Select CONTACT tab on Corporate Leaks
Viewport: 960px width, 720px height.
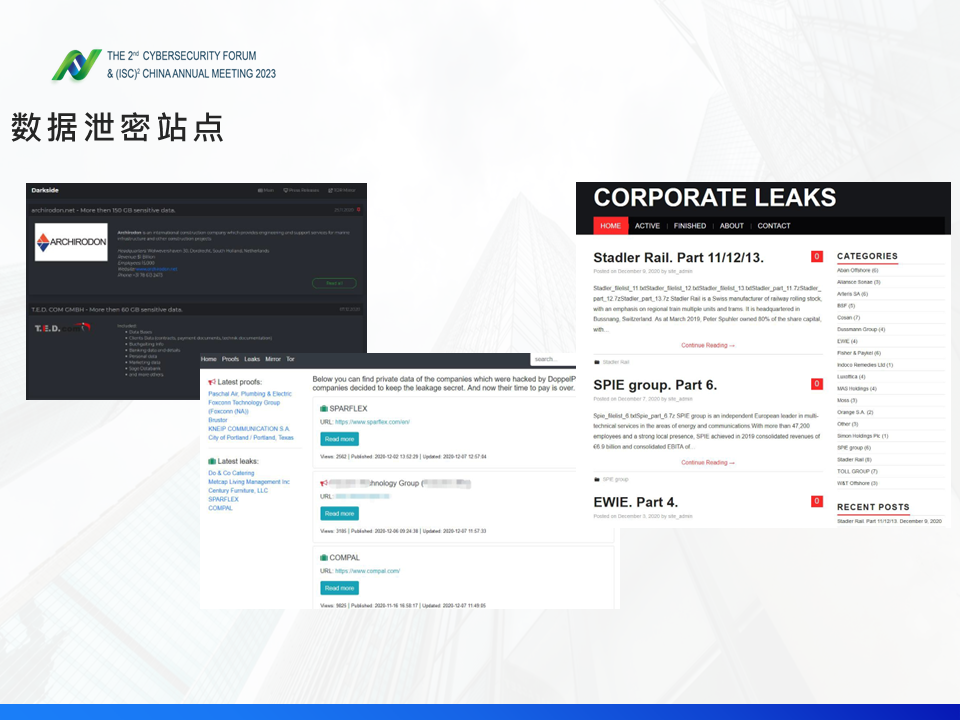pyautogui.click(x=774, y=226)
